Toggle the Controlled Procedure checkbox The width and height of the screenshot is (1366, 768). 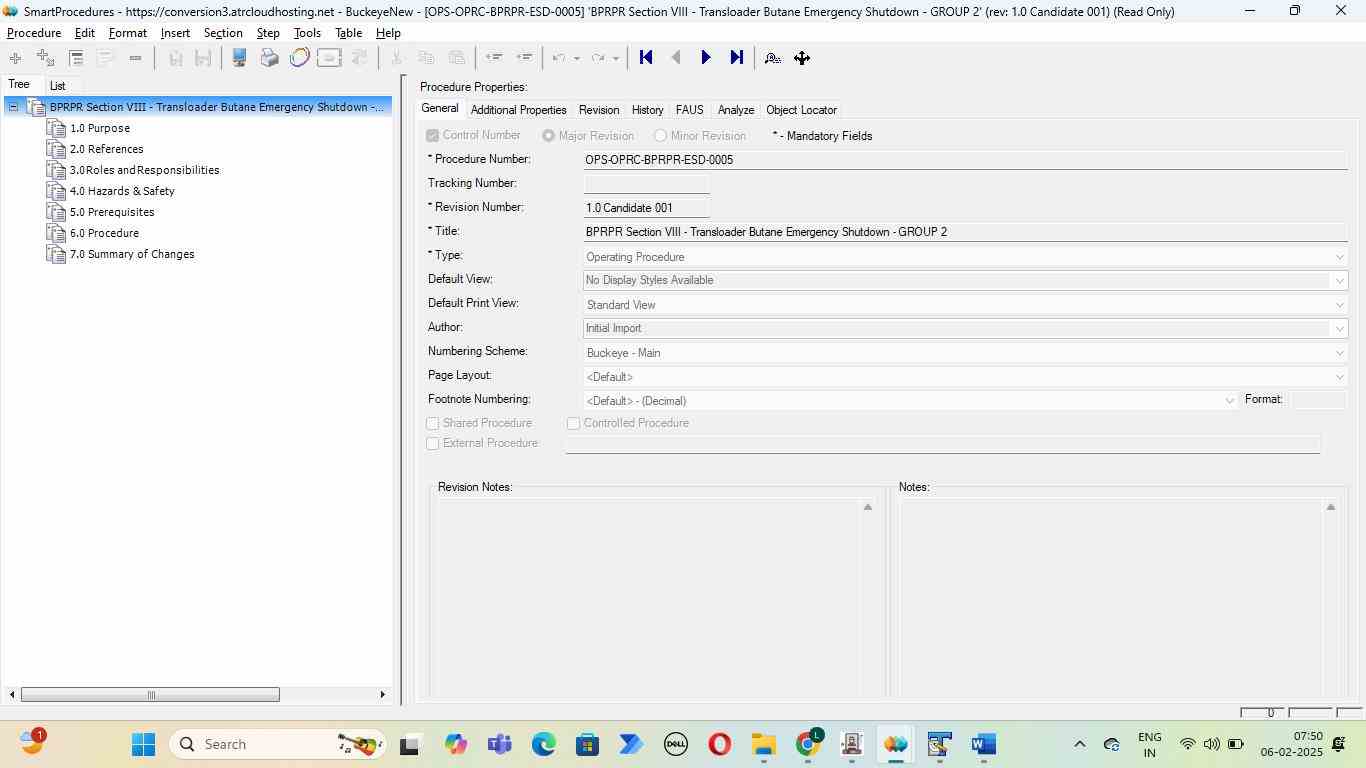(x=574, y=424)
